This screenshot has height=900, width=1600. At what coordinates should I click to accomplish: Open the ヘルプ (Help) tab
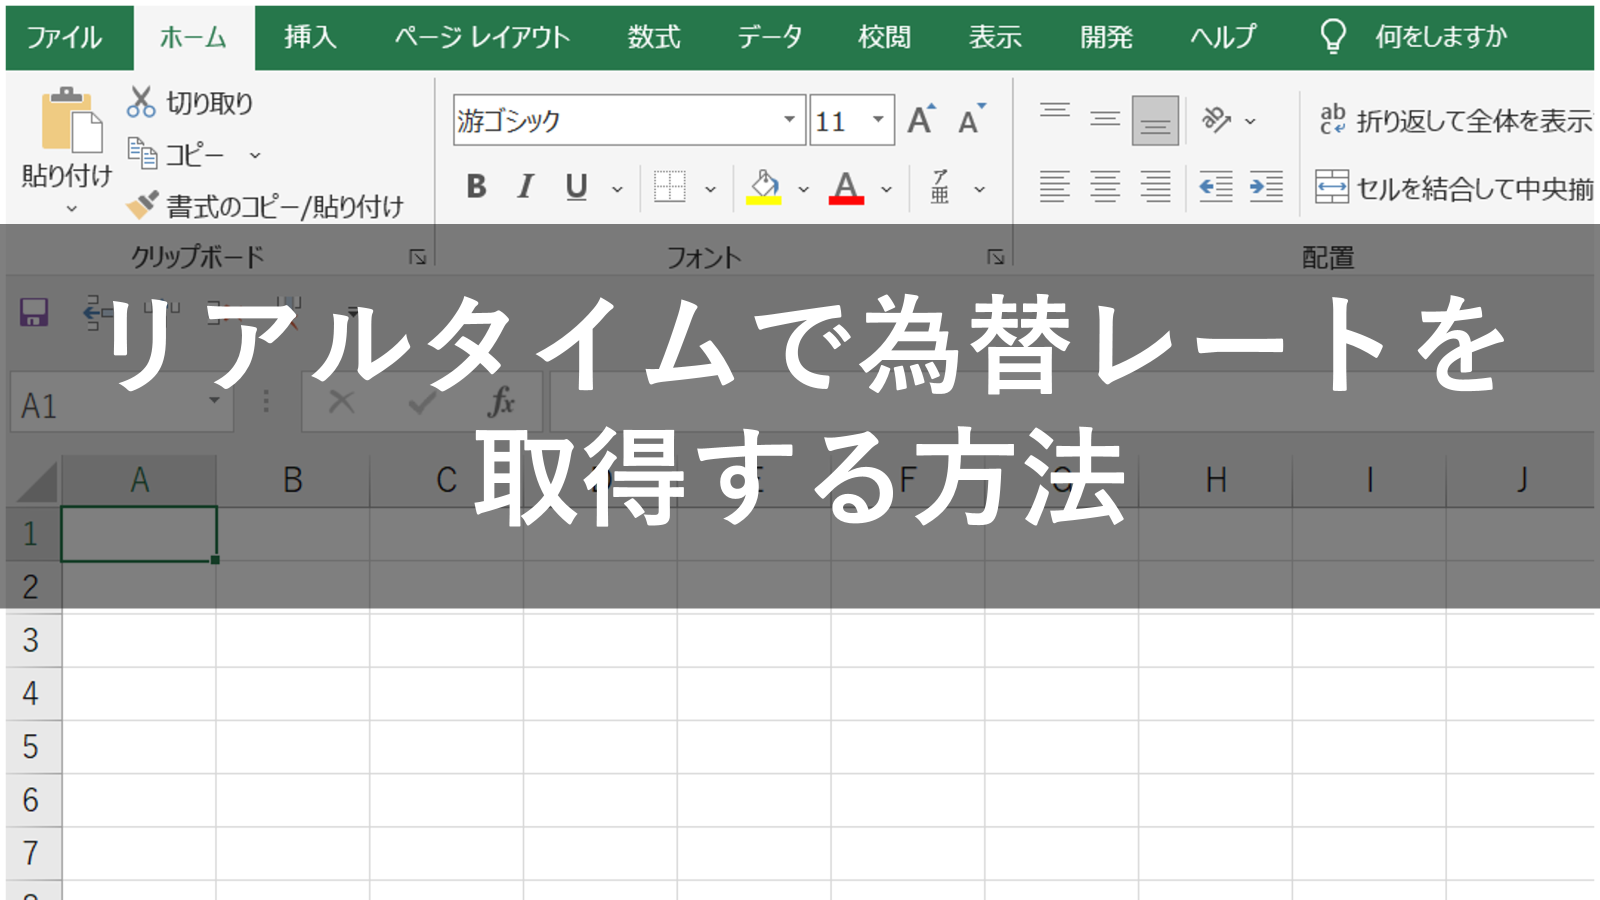[x=1223, y=38]
